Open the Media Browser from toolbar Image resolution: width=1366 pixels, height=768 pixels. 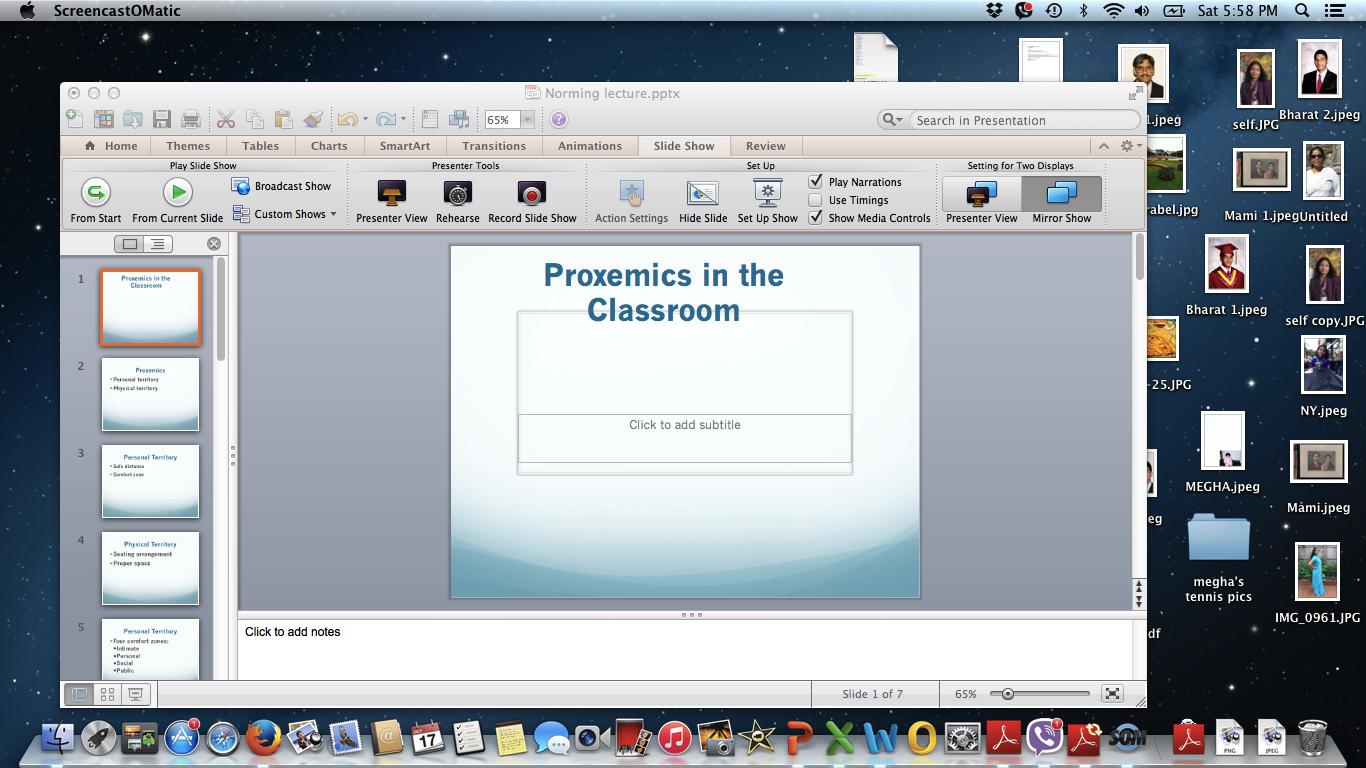point(458,119)
